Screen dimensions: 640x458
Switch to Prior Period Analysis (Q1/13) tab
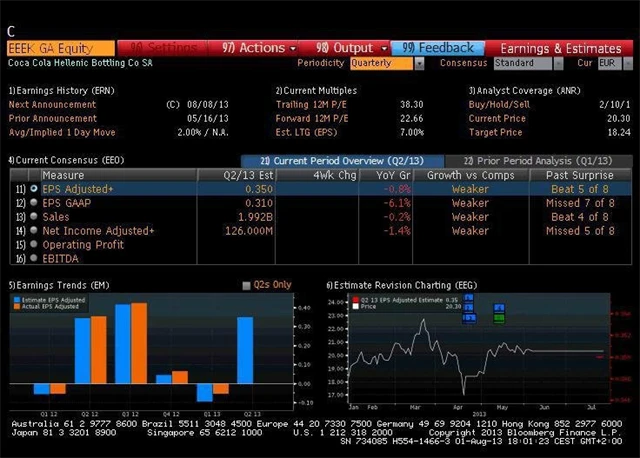tap(538, 161)
